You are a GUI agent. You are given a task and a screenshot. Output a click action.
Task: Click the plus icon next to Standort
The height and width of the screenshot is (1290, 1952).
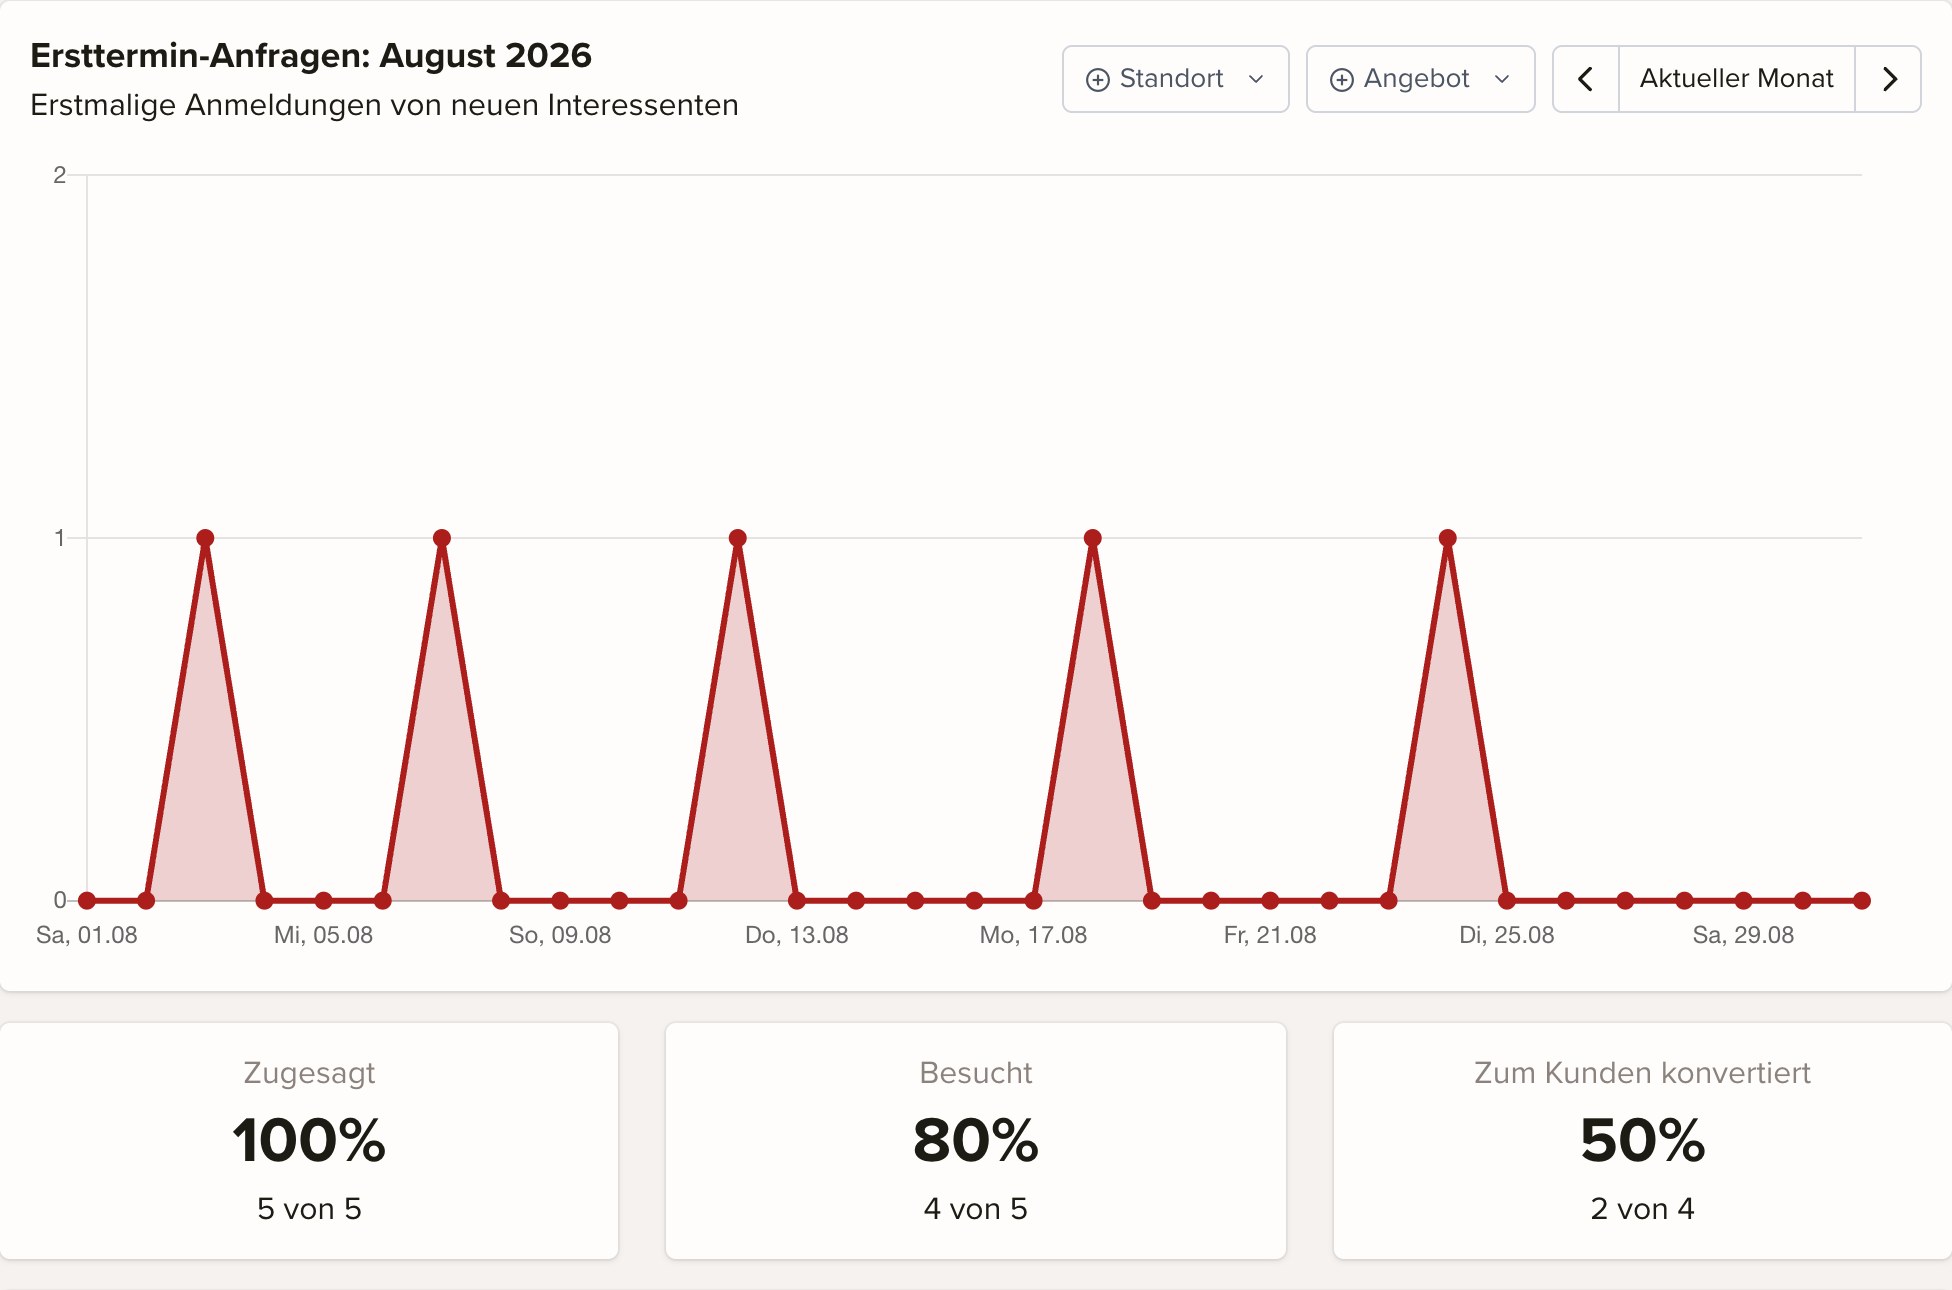[x=1098, y=80]
